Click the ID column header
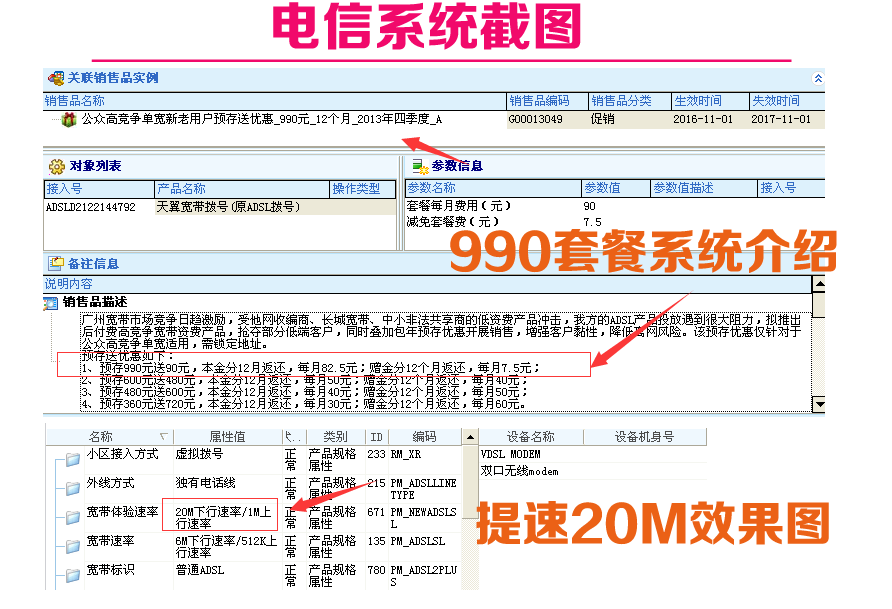892x609 pixels. coord(377,437)
